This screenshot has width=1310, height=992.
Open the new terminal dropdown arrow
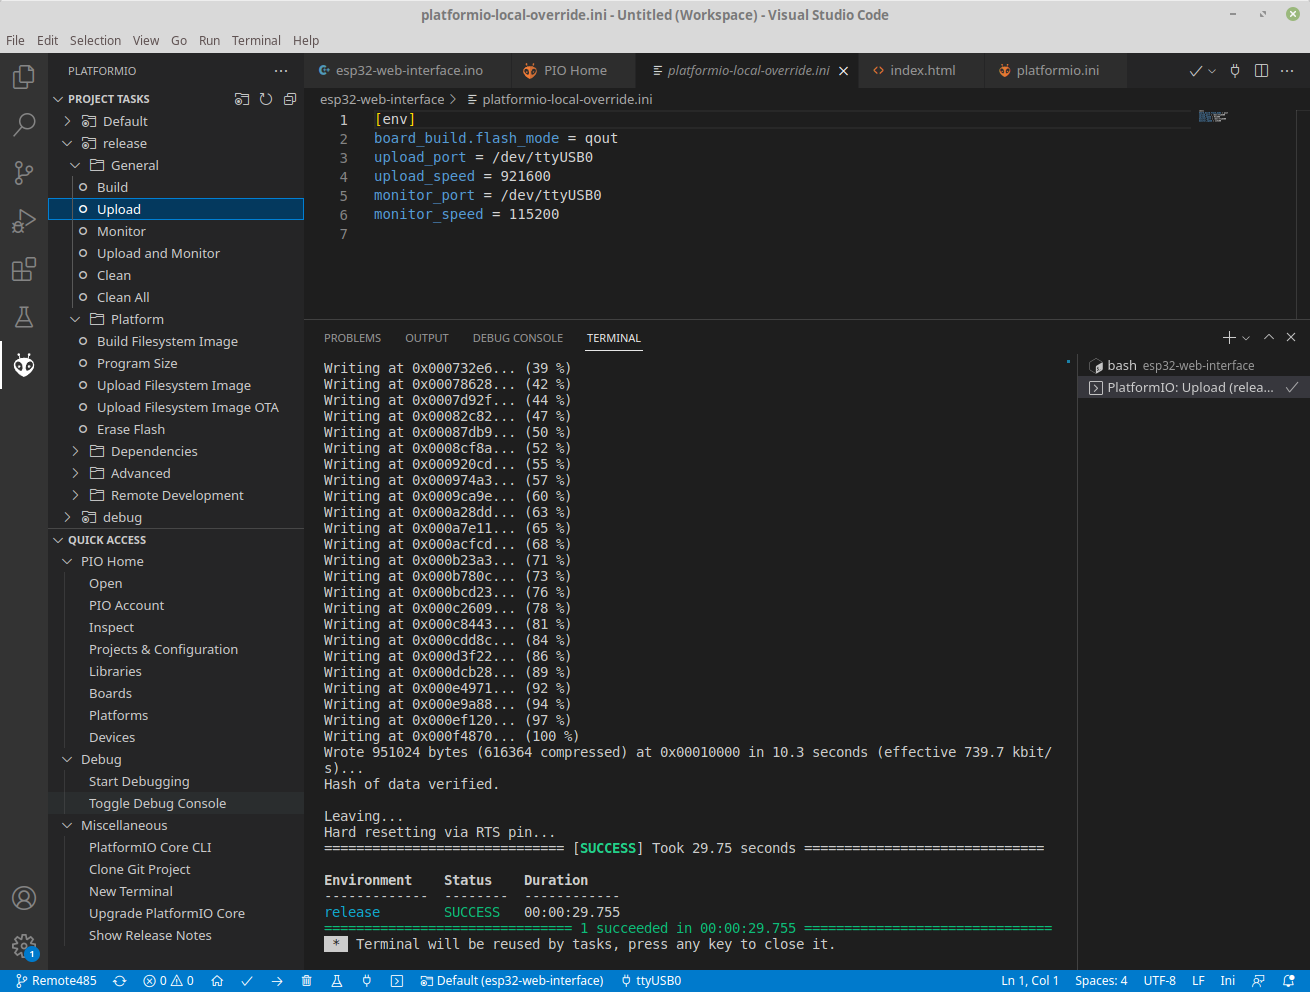1246,338
